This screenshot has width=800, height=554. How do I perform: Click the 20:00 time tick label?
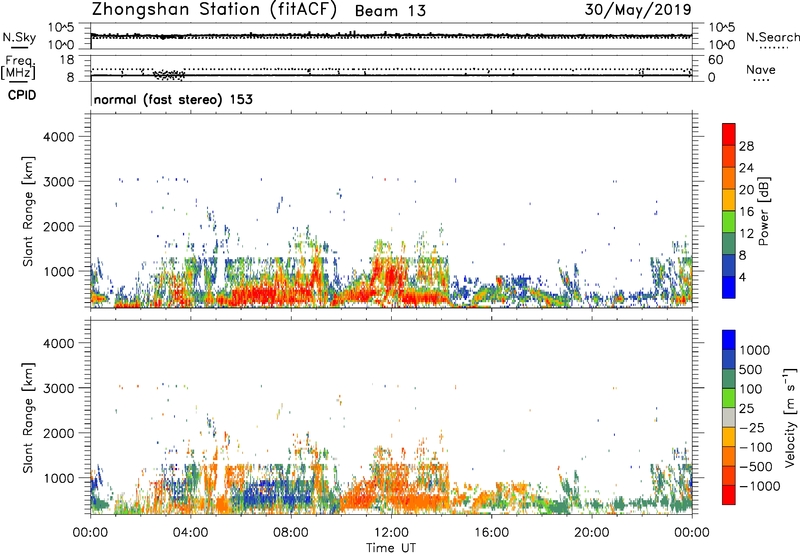click(591, 533)
